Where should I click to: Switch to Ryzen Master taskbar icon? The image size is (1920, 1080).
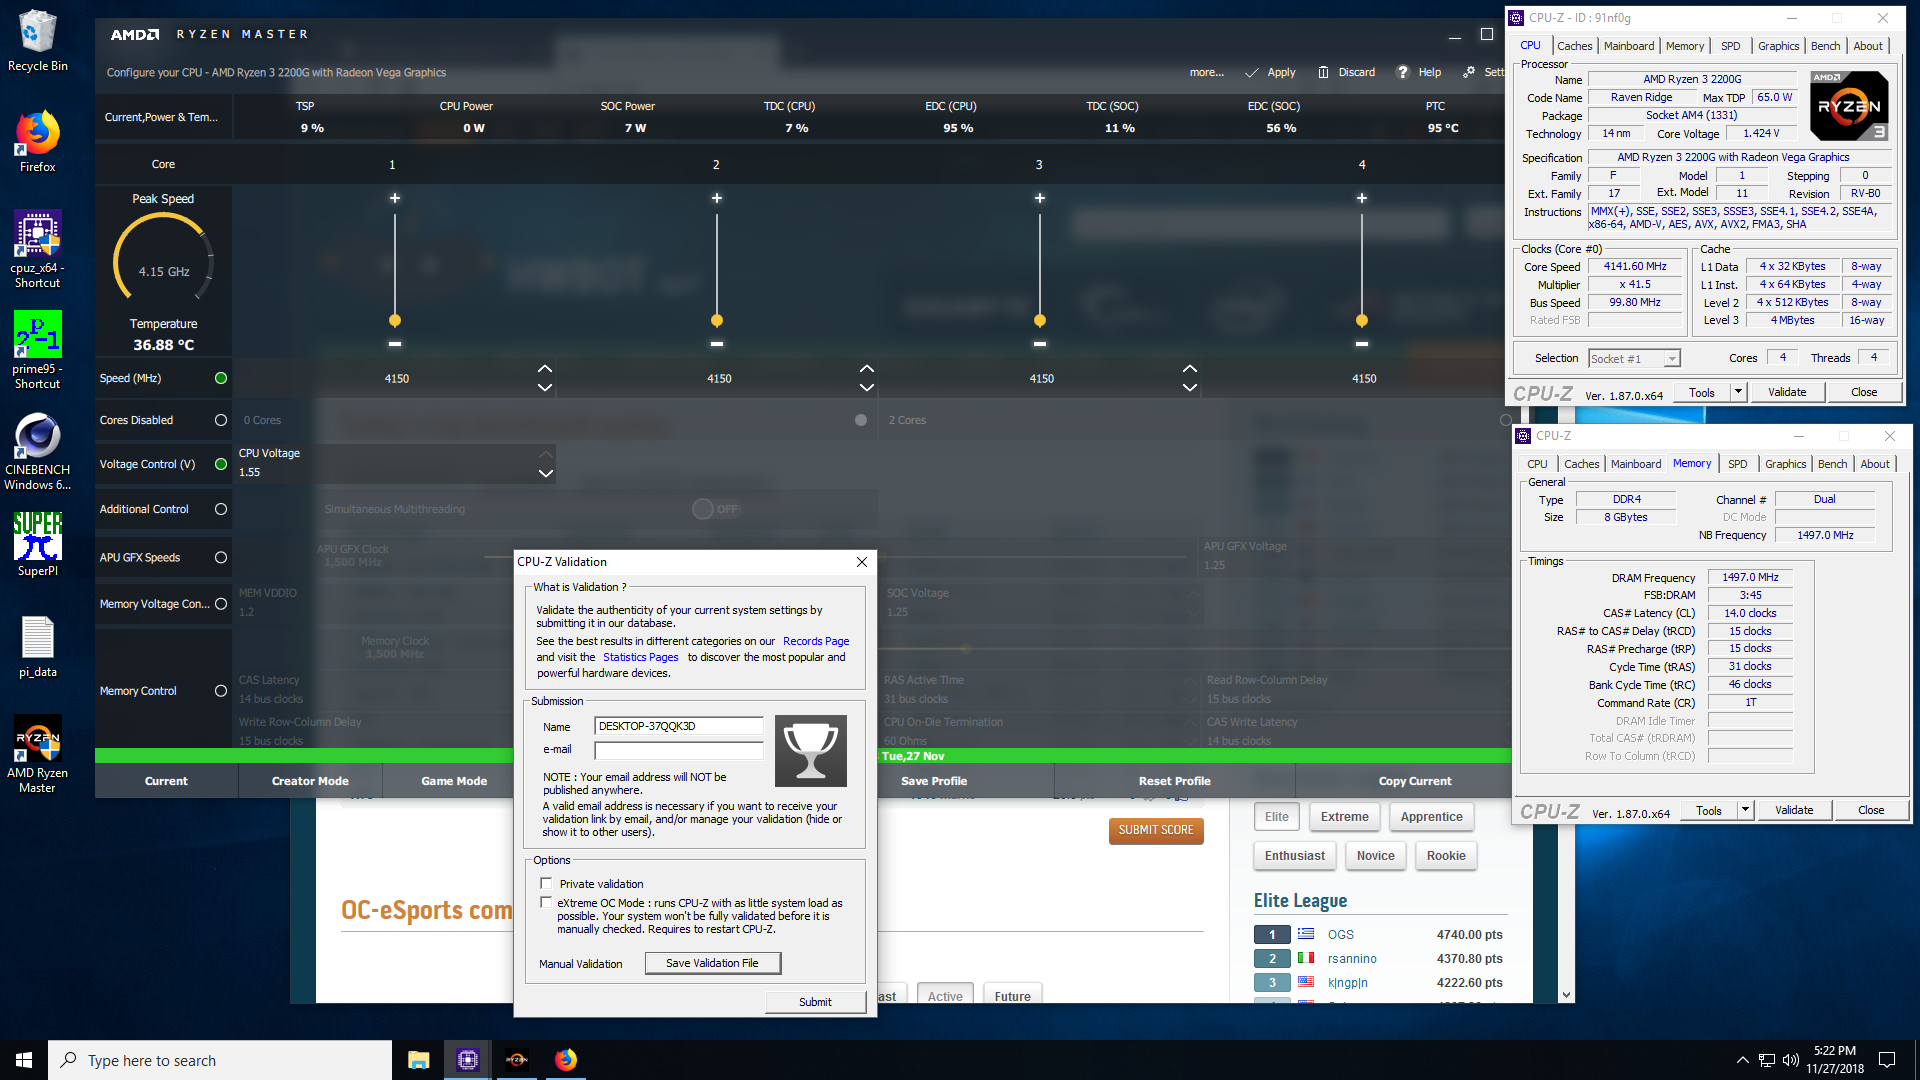pyautogui.click(x=517, y=1060)
